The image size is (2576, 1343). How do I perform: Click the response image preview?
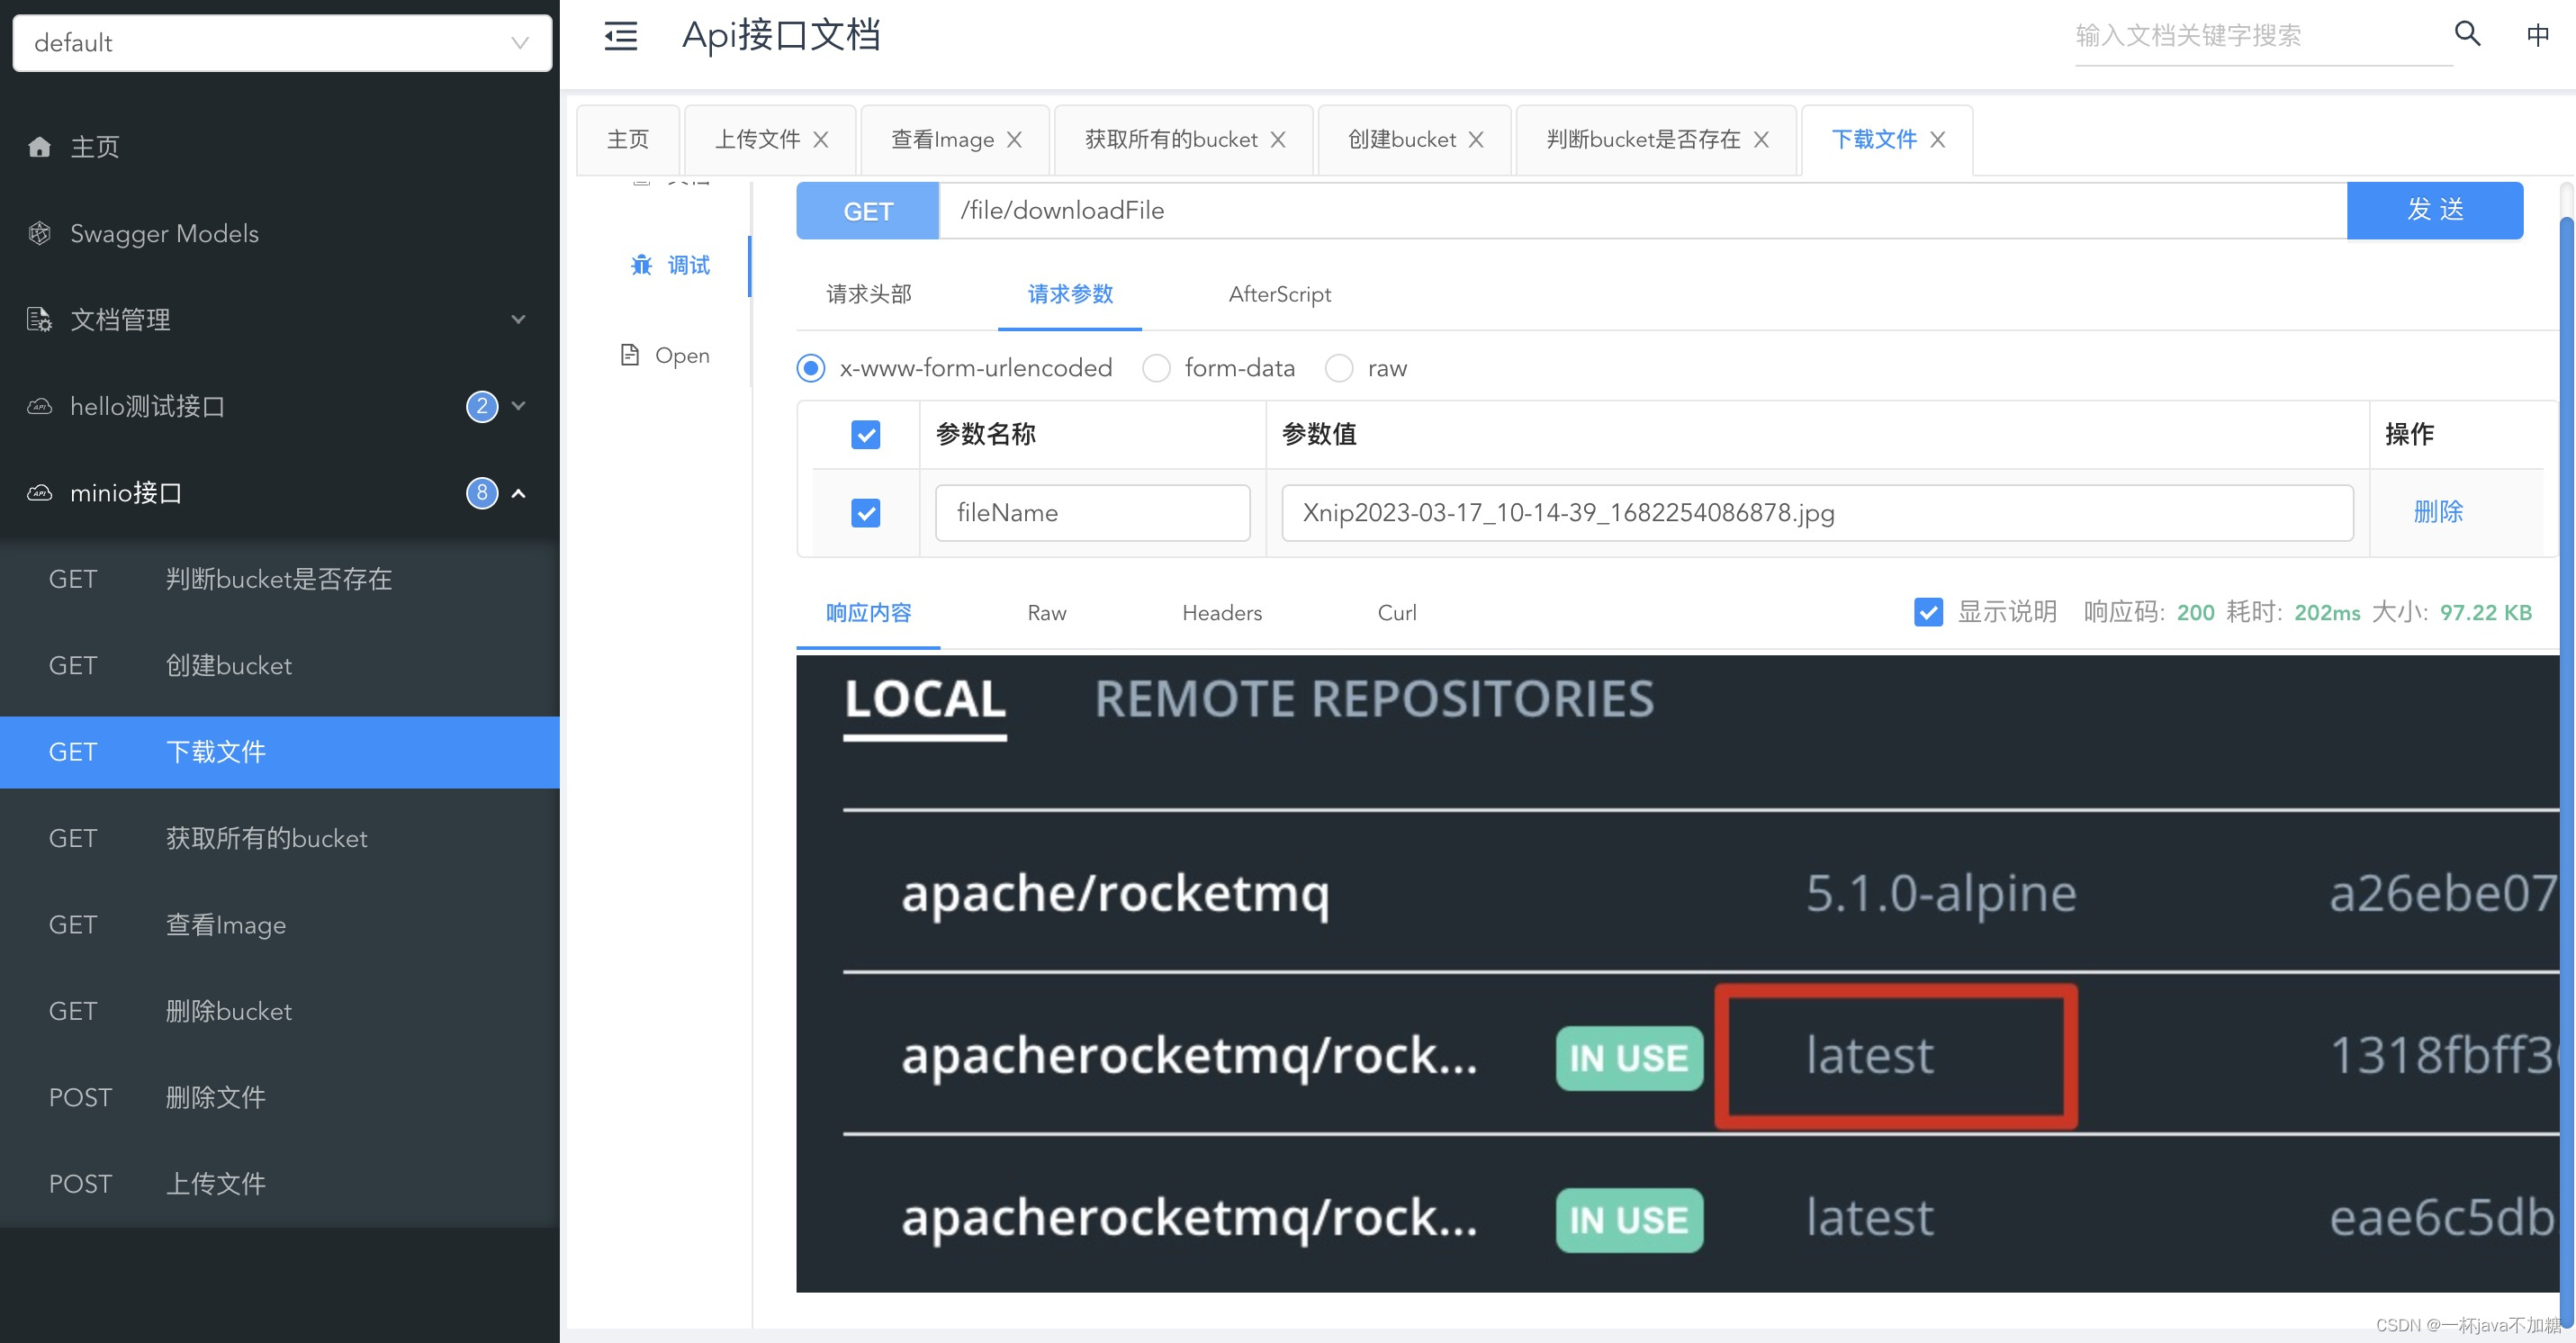click(1677, 973)
